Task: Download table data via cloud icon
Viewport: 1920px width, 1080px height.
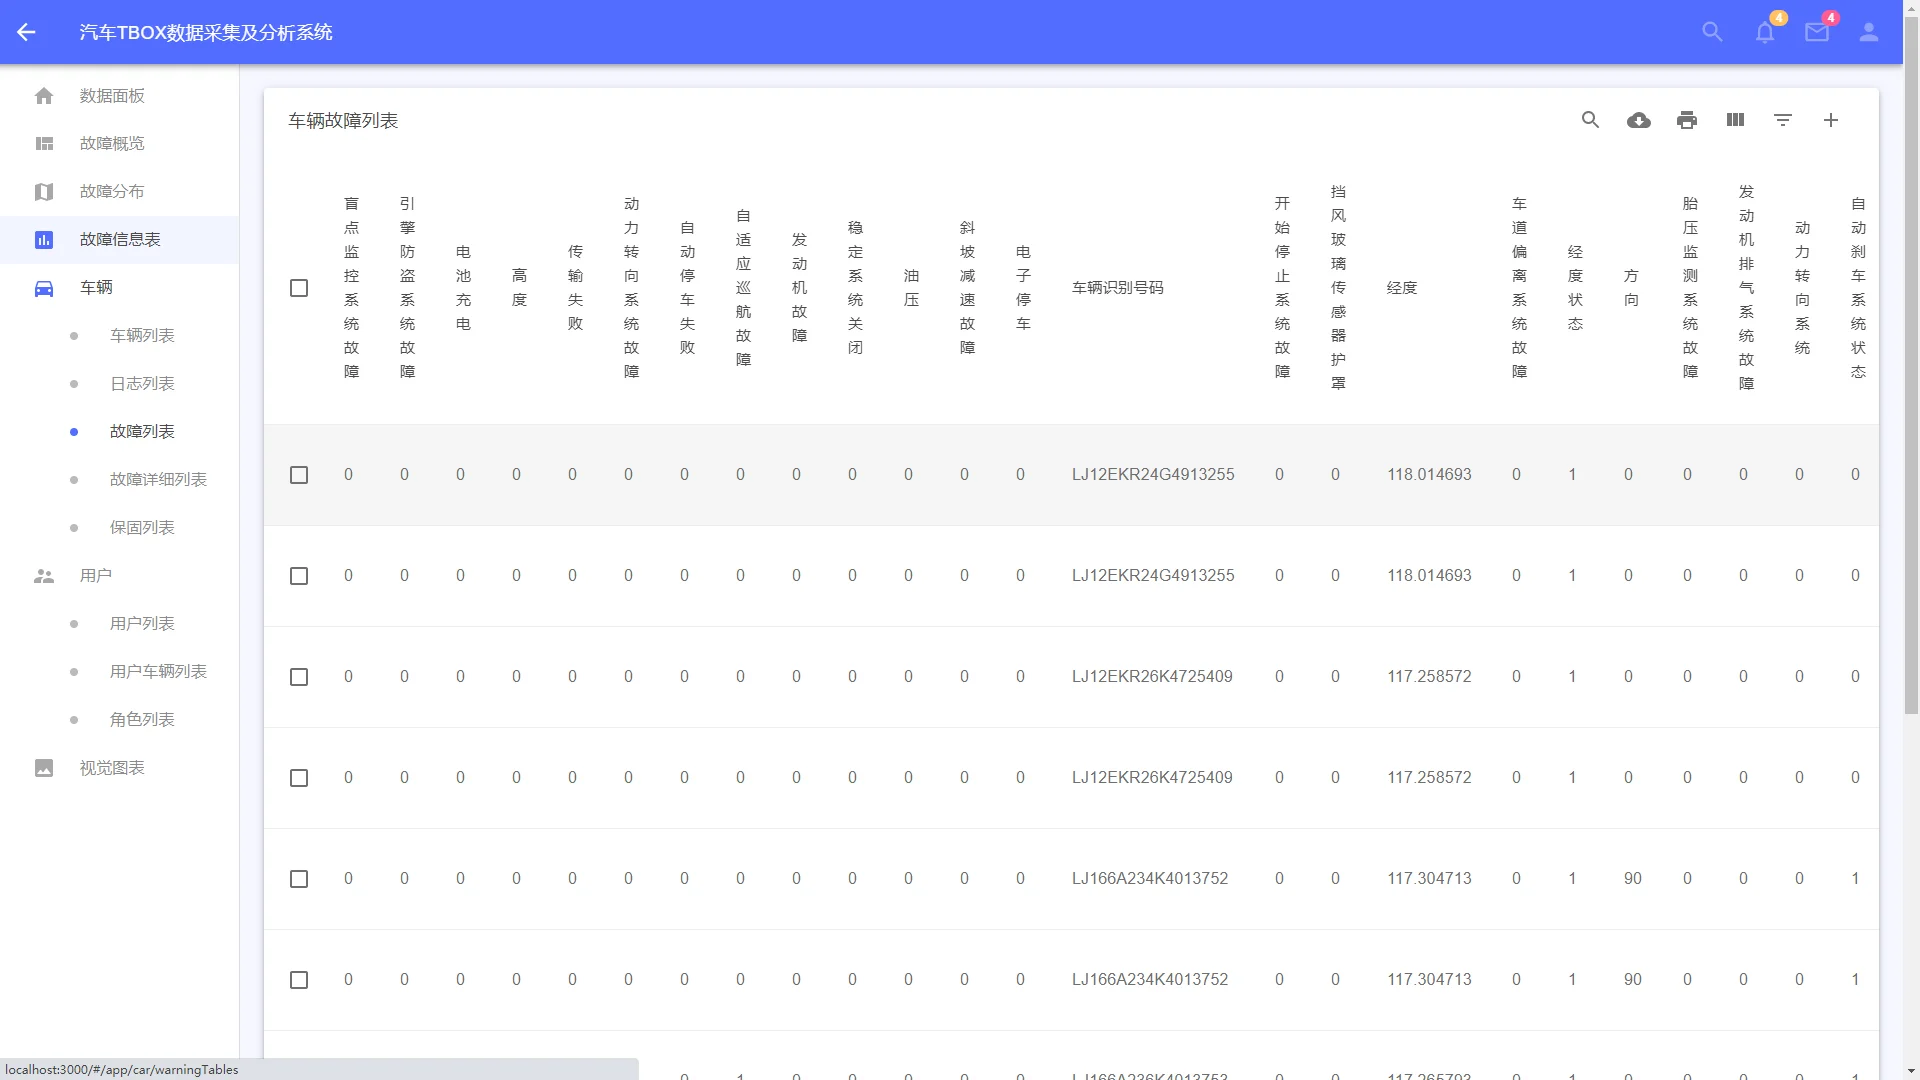Action: tap(1638, 120)
